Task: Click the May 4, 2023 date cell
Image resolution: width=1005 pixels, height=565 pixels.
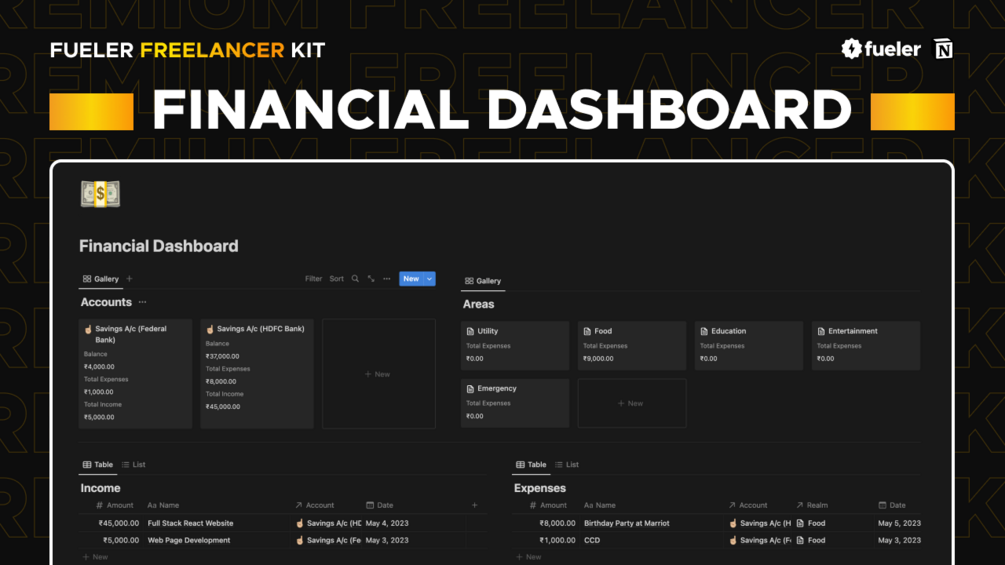Action: click(387, 523)
